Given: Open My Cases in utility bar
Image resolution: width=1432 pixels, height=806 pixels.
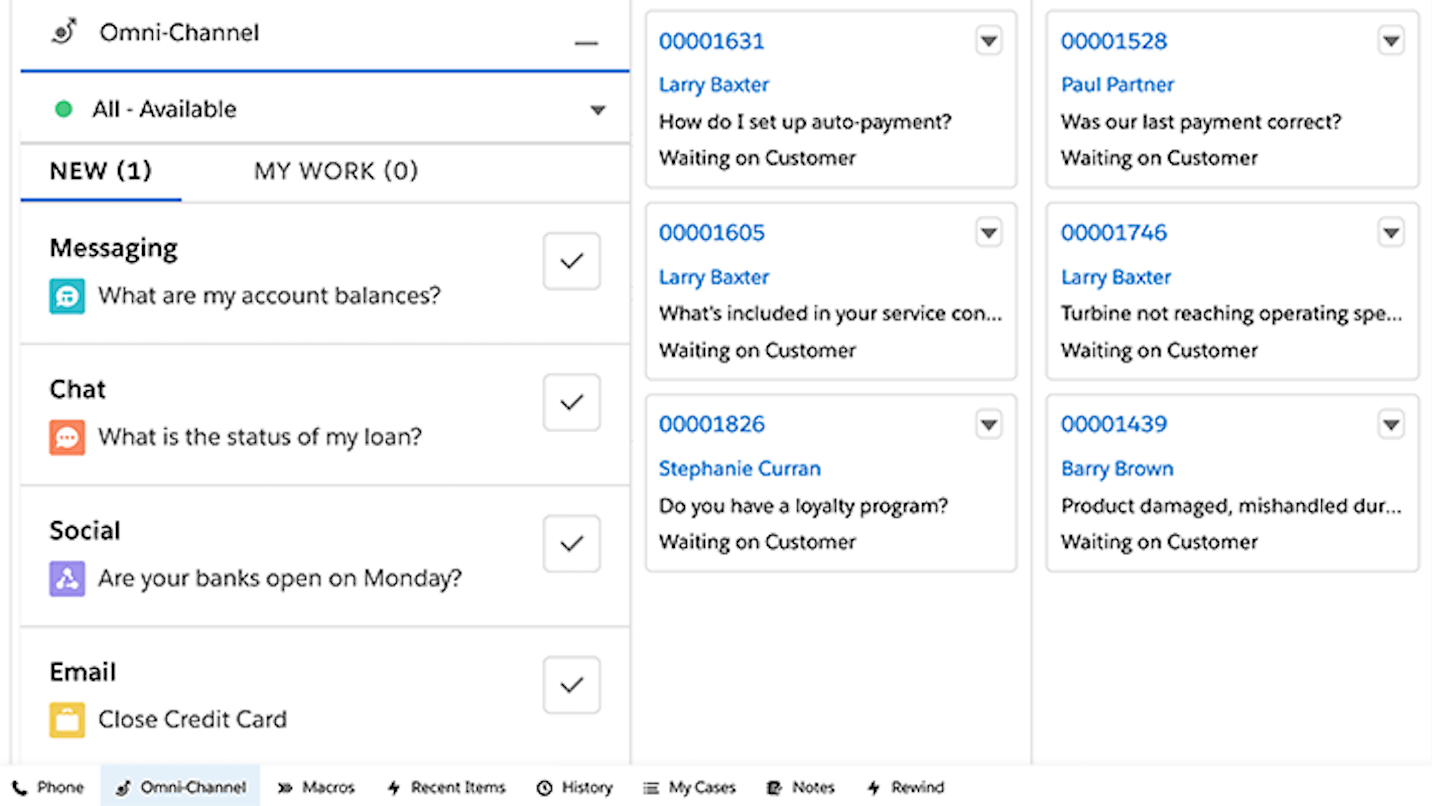Looking at the screenshot, I should [690, 787].
